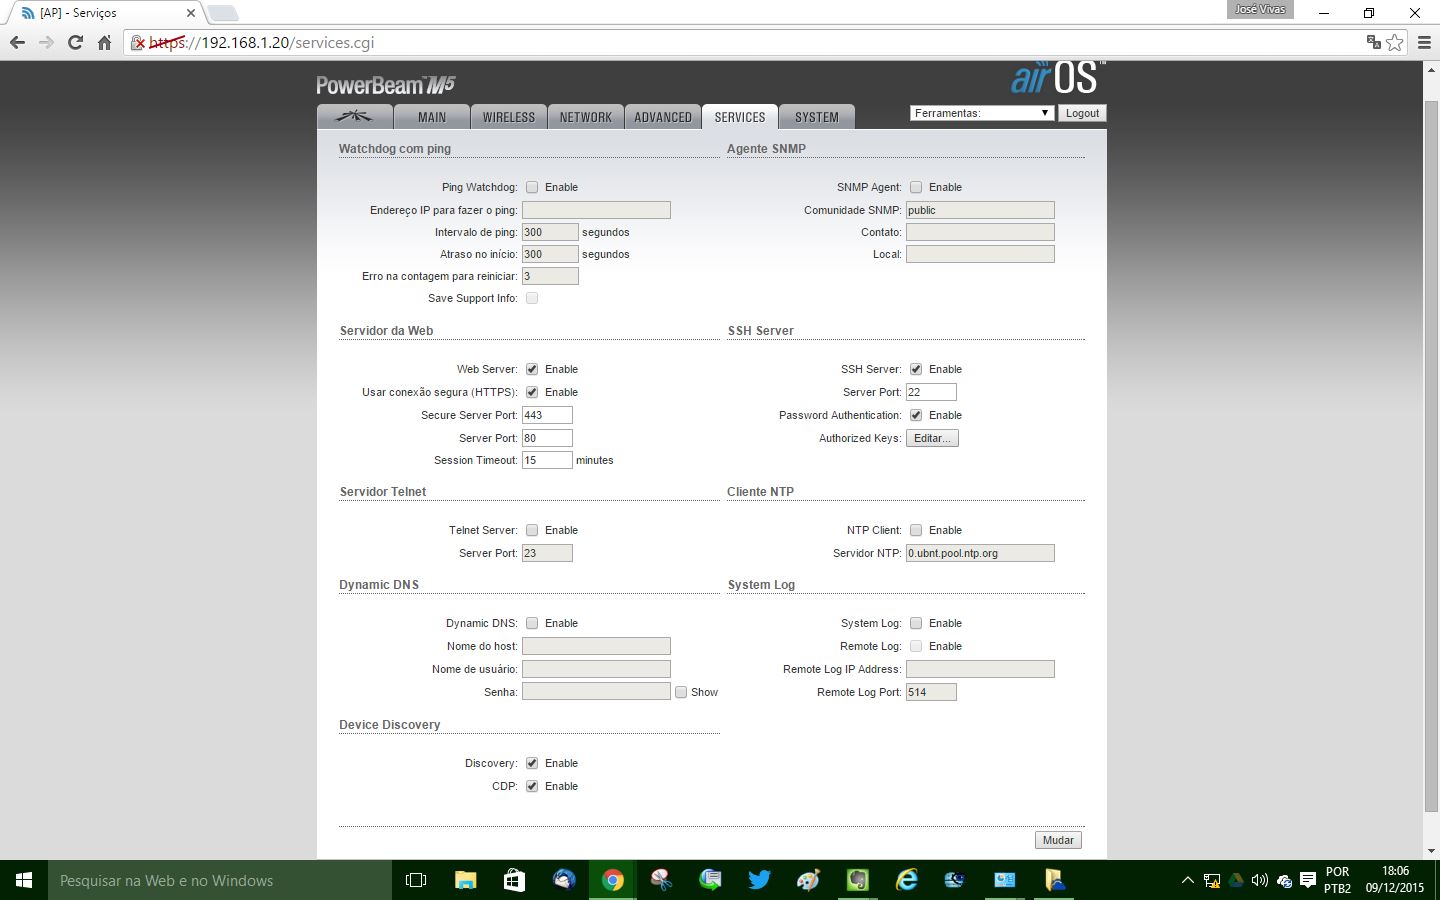Click the Google Drive tray icon
The height and width of the screenshot is (900, 1440).
tap(1236, 881)
